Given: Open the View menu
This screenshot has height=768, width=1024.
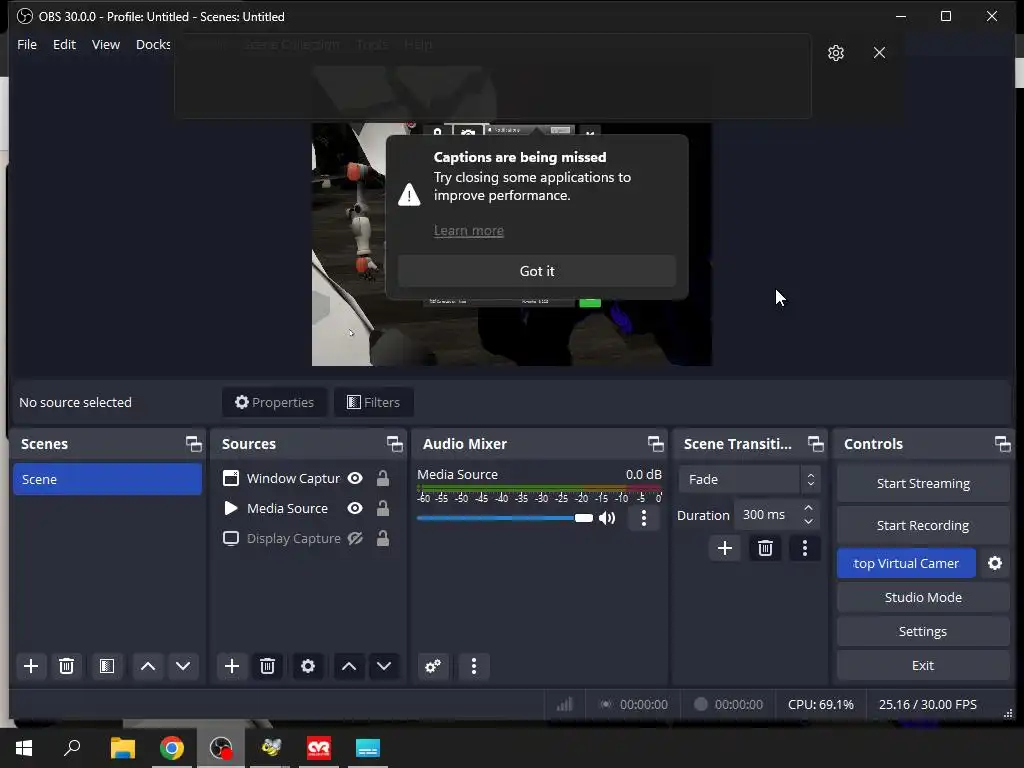Looking at the screenshot, I should click(106, 44).
